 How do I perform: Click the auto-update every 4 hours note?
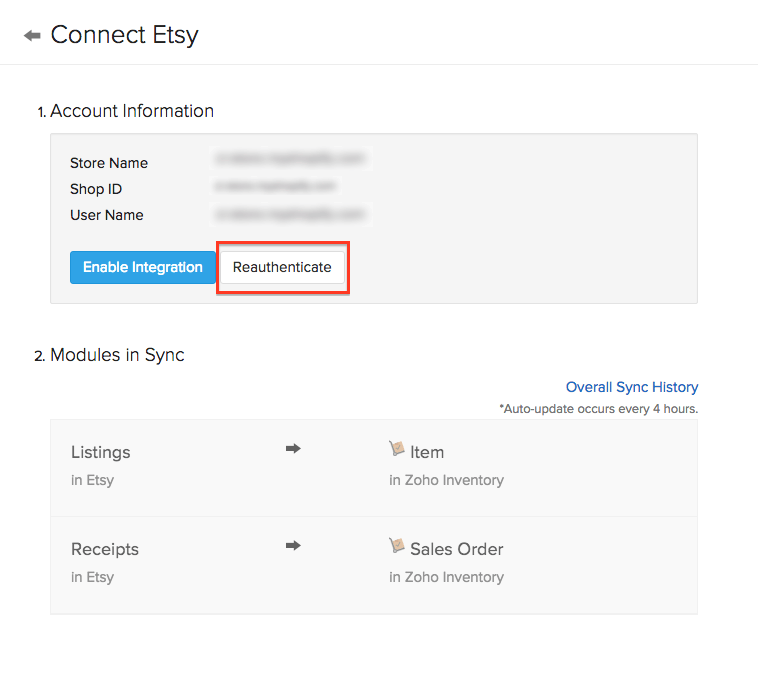click(x=598, y=409)
